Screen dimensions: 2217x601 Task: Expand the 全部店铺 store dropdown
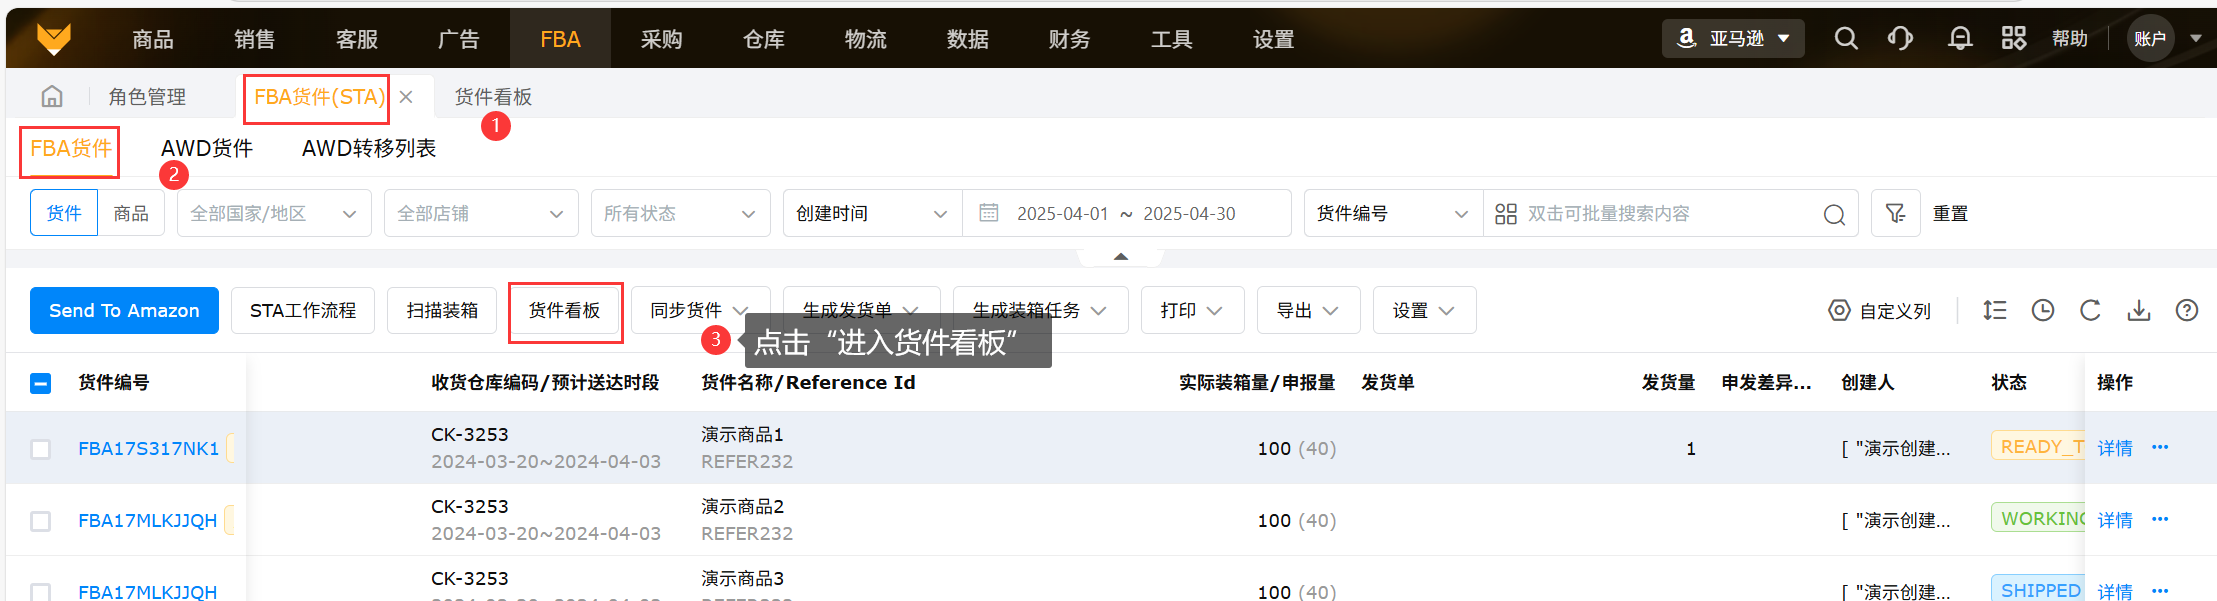click(480, 213)
